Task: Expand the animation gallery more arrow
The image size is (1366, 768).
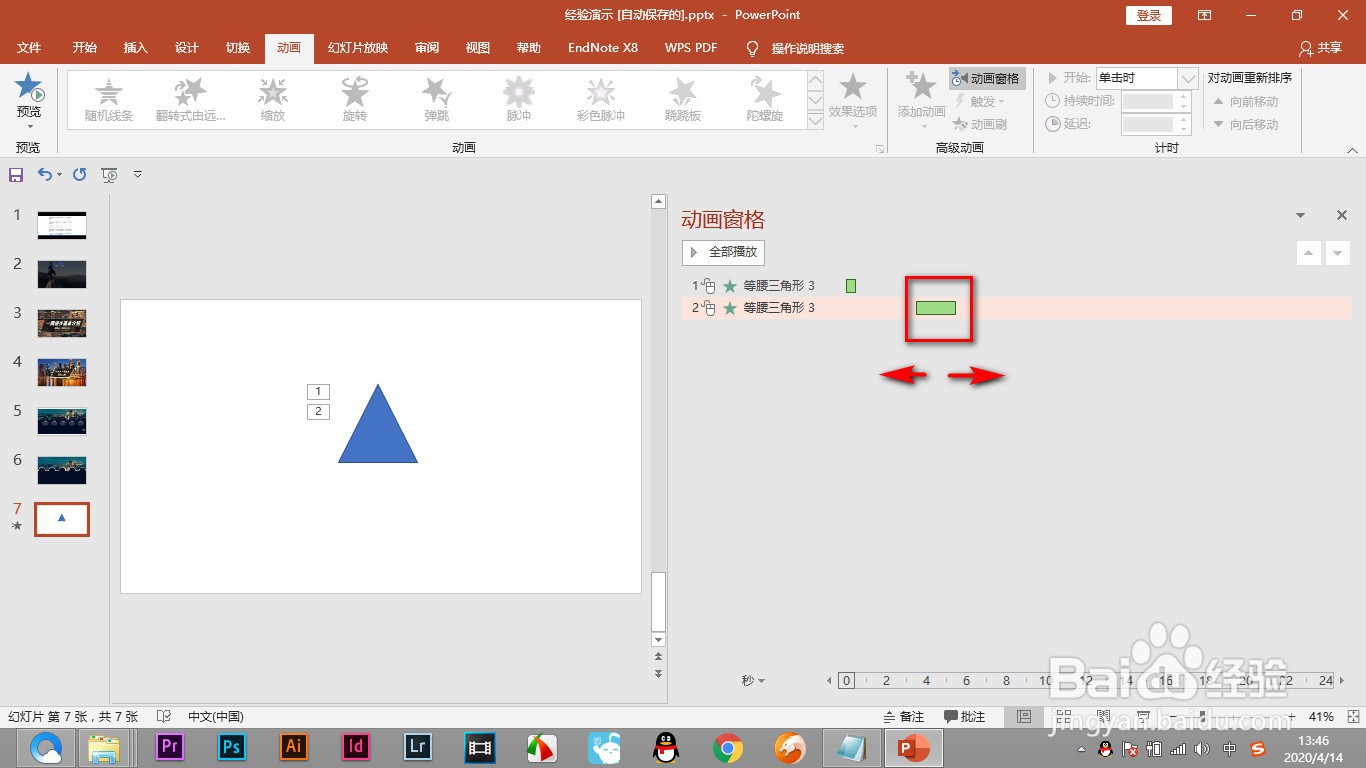Action: (x=815, y=120)
